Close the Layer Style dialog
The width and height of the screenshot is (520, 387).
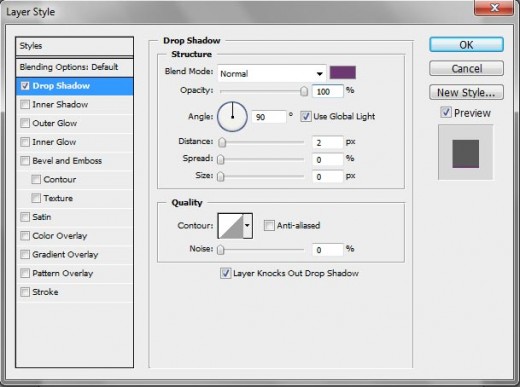pos(494,7)
